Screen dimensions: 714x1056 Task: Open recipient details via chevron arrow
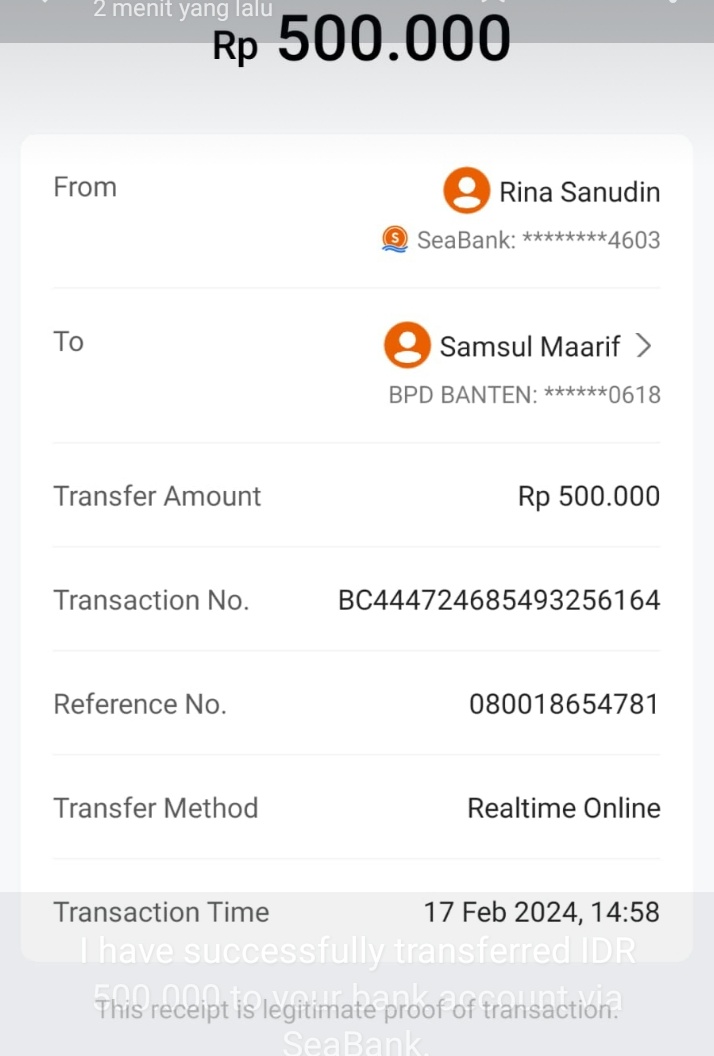[x=644, y=346]
